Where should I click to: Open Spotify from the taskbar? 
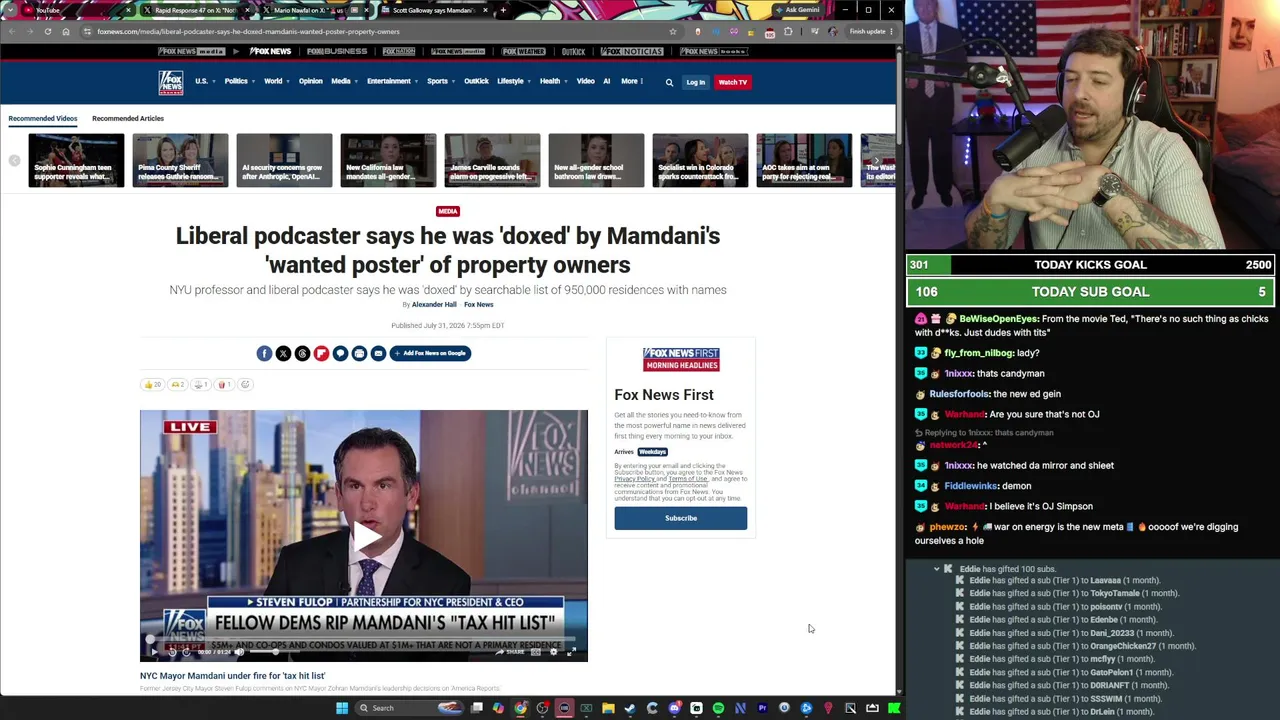tap(718, 708)
